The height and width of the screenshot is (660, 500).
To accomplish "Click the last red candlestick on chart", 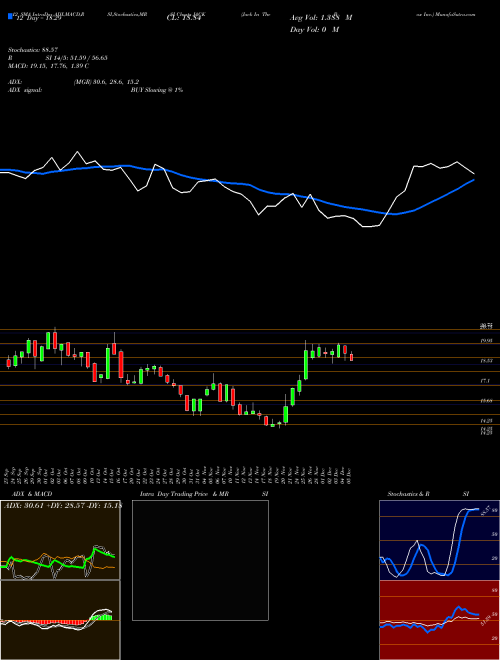I will coord(351,357).
